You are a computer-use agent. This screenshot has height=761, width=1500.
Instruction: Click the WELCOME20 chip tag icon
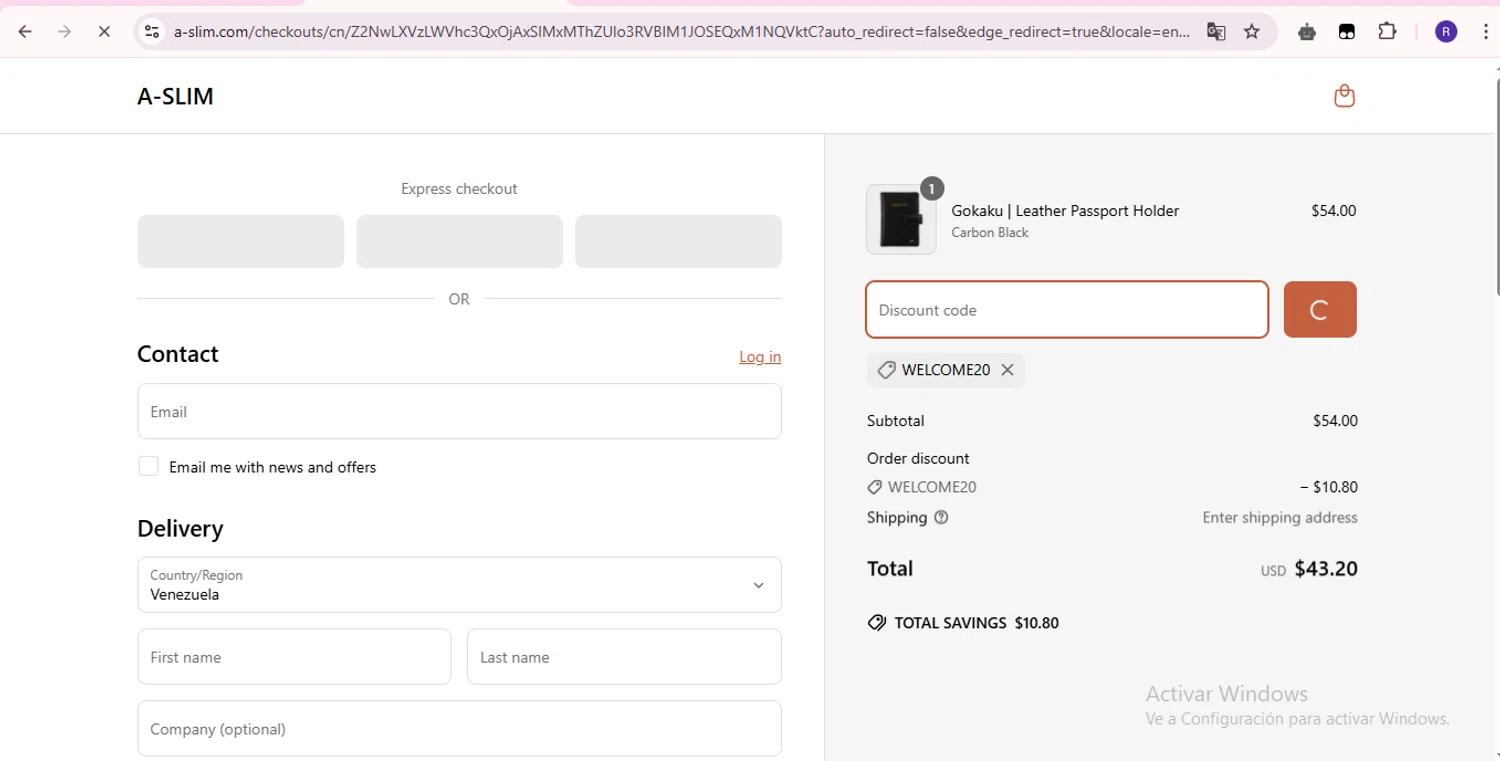pyautogui.click(x=886, y=370)
